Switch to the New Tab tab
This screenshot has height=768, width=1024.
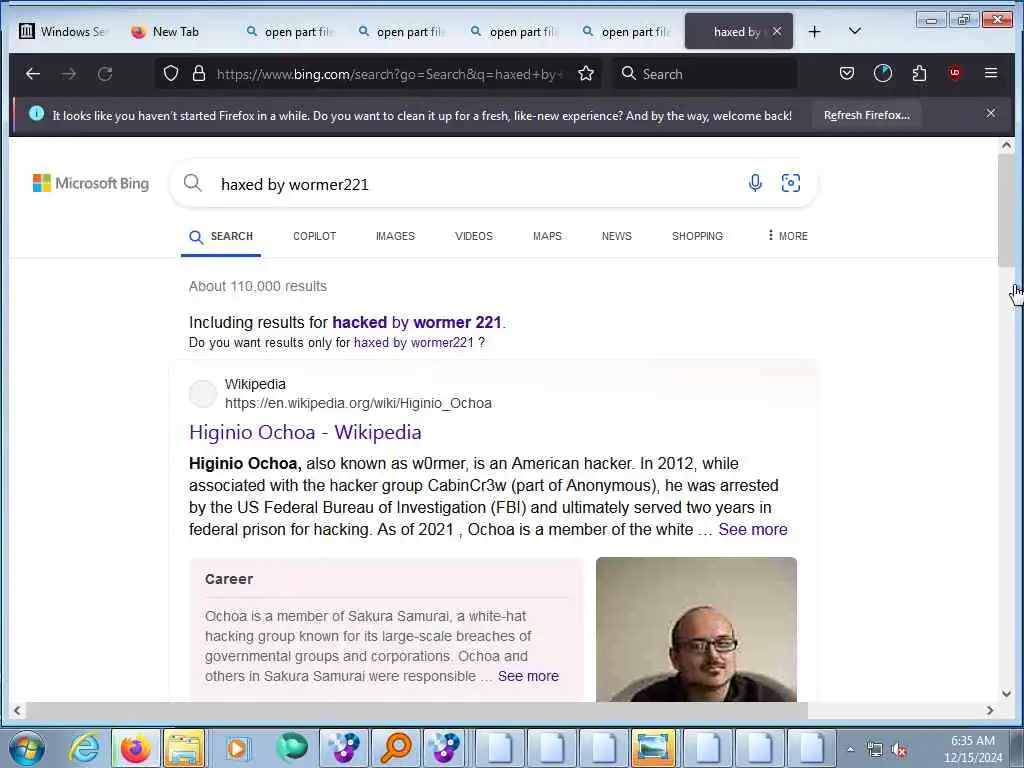[166, 31]
